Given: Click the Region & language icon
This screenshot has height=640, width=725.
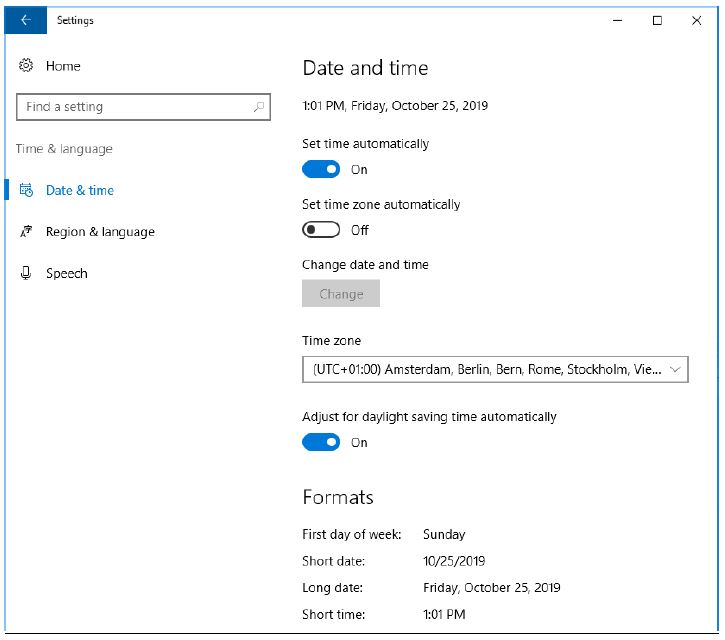Looking at the screenshot, I should pyautogui.click(x=26, y=232).
